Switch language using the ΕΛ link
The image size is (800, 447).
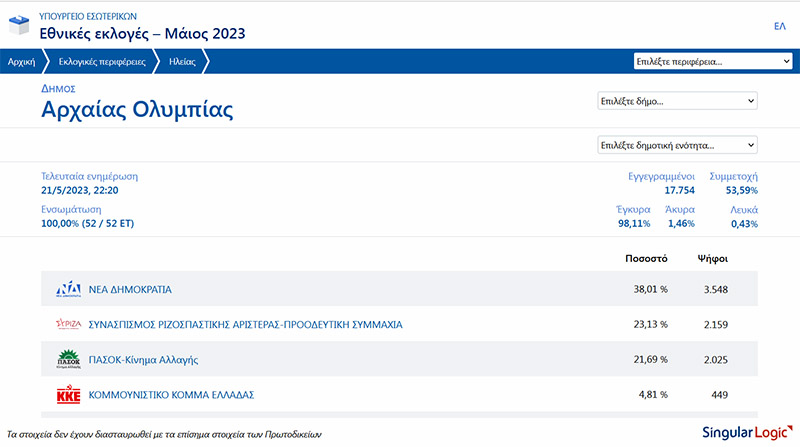[779, 26]
